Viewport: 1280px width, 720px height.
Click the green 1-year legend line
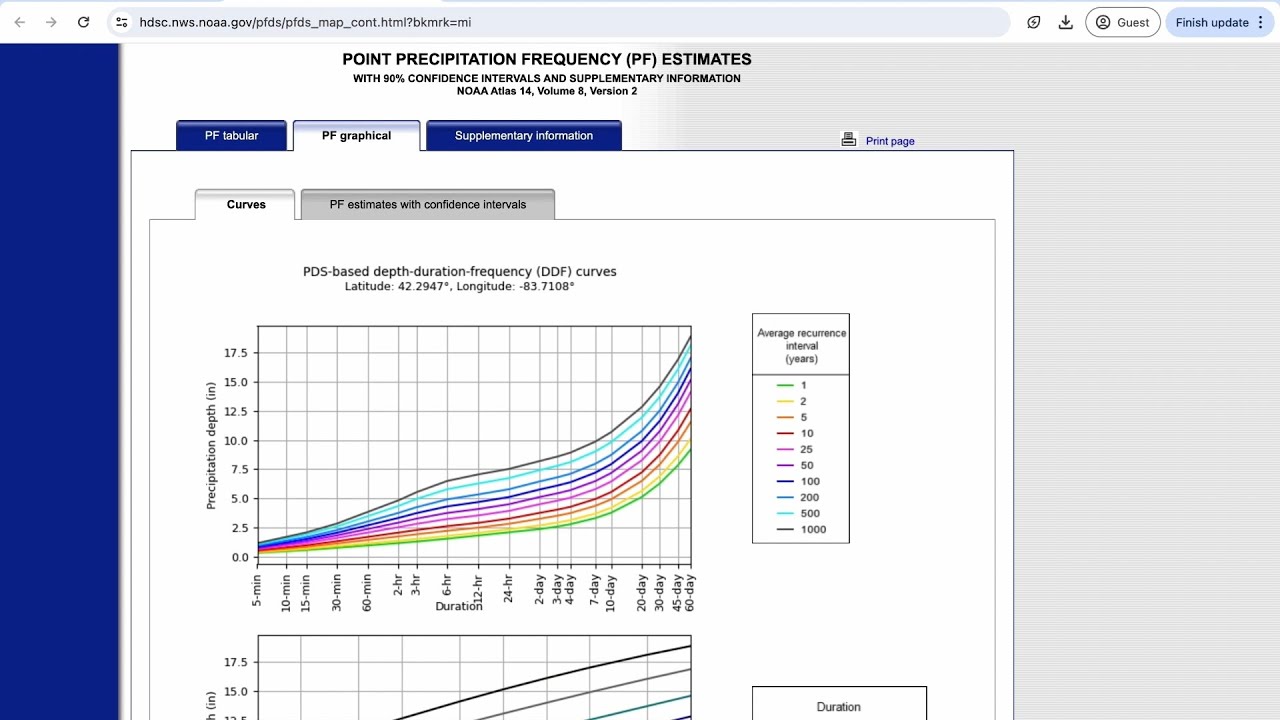pos(785,385)
